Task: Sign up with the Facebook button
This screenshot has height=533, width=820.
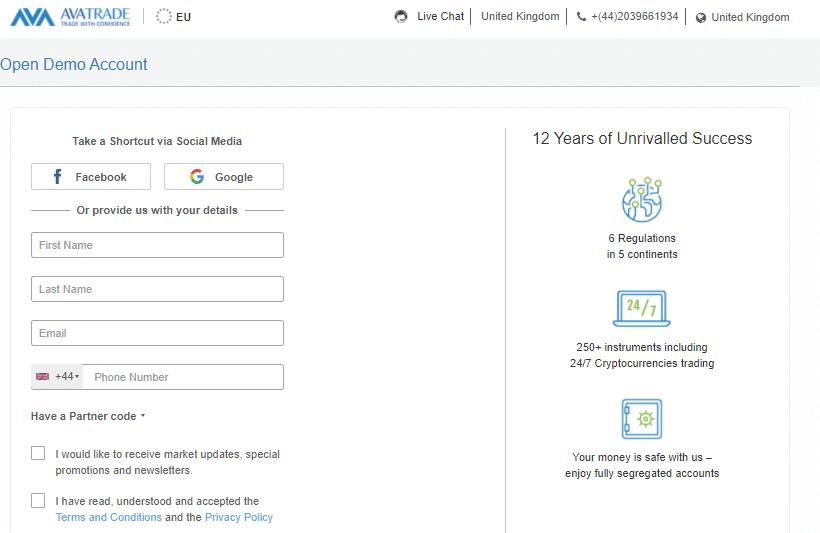Action: 91,177
